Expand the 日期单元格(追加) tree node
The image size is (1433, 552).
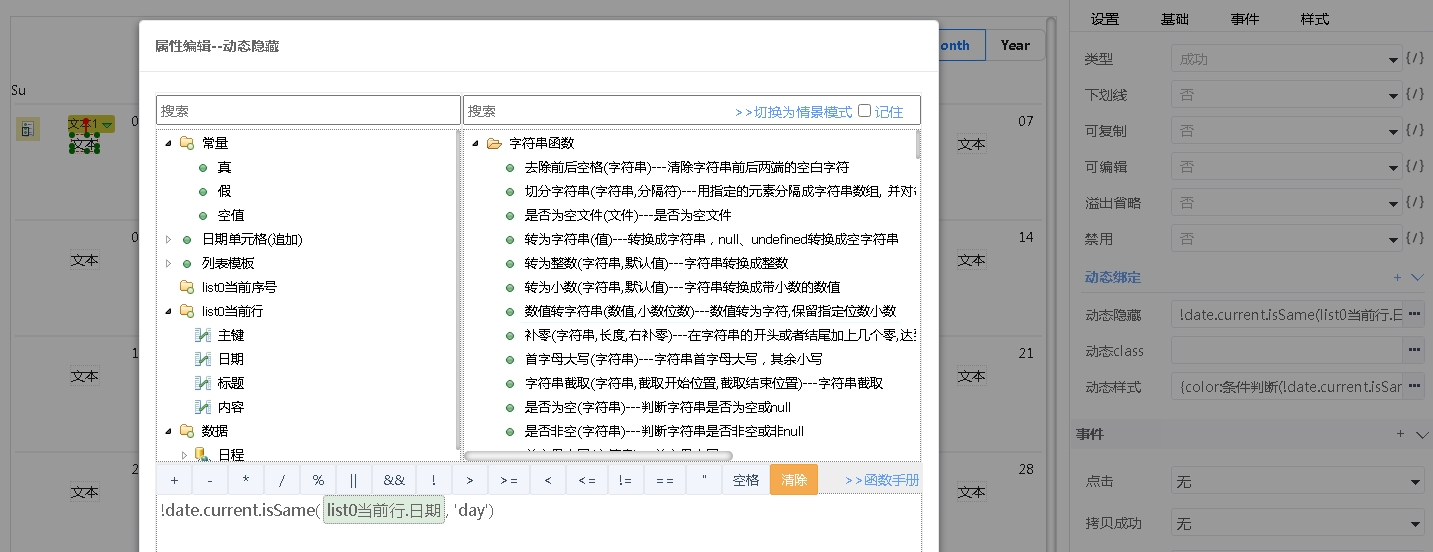click(168, 239)
